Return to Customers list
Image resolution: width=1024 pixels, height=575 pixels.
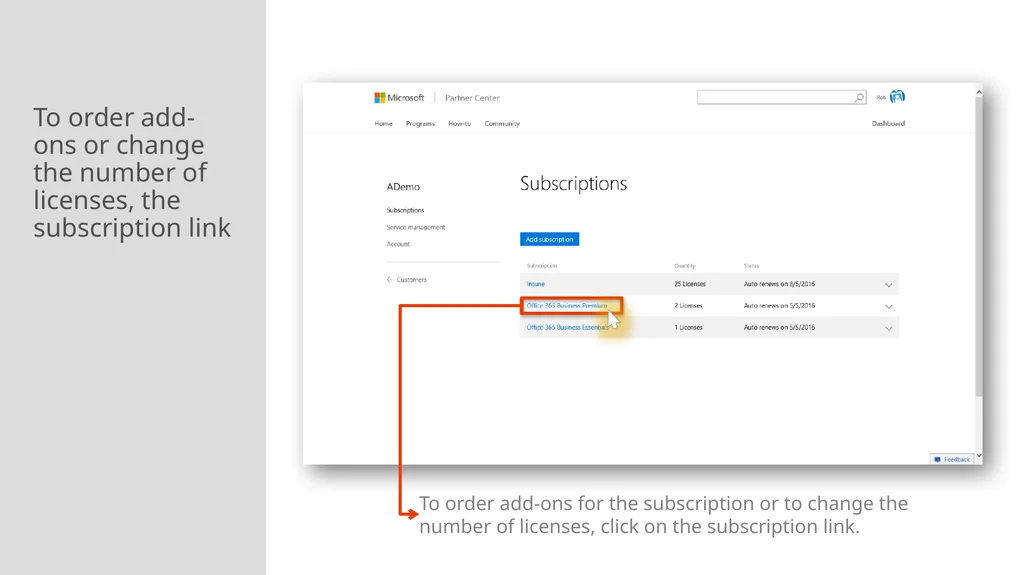(411, 280)
